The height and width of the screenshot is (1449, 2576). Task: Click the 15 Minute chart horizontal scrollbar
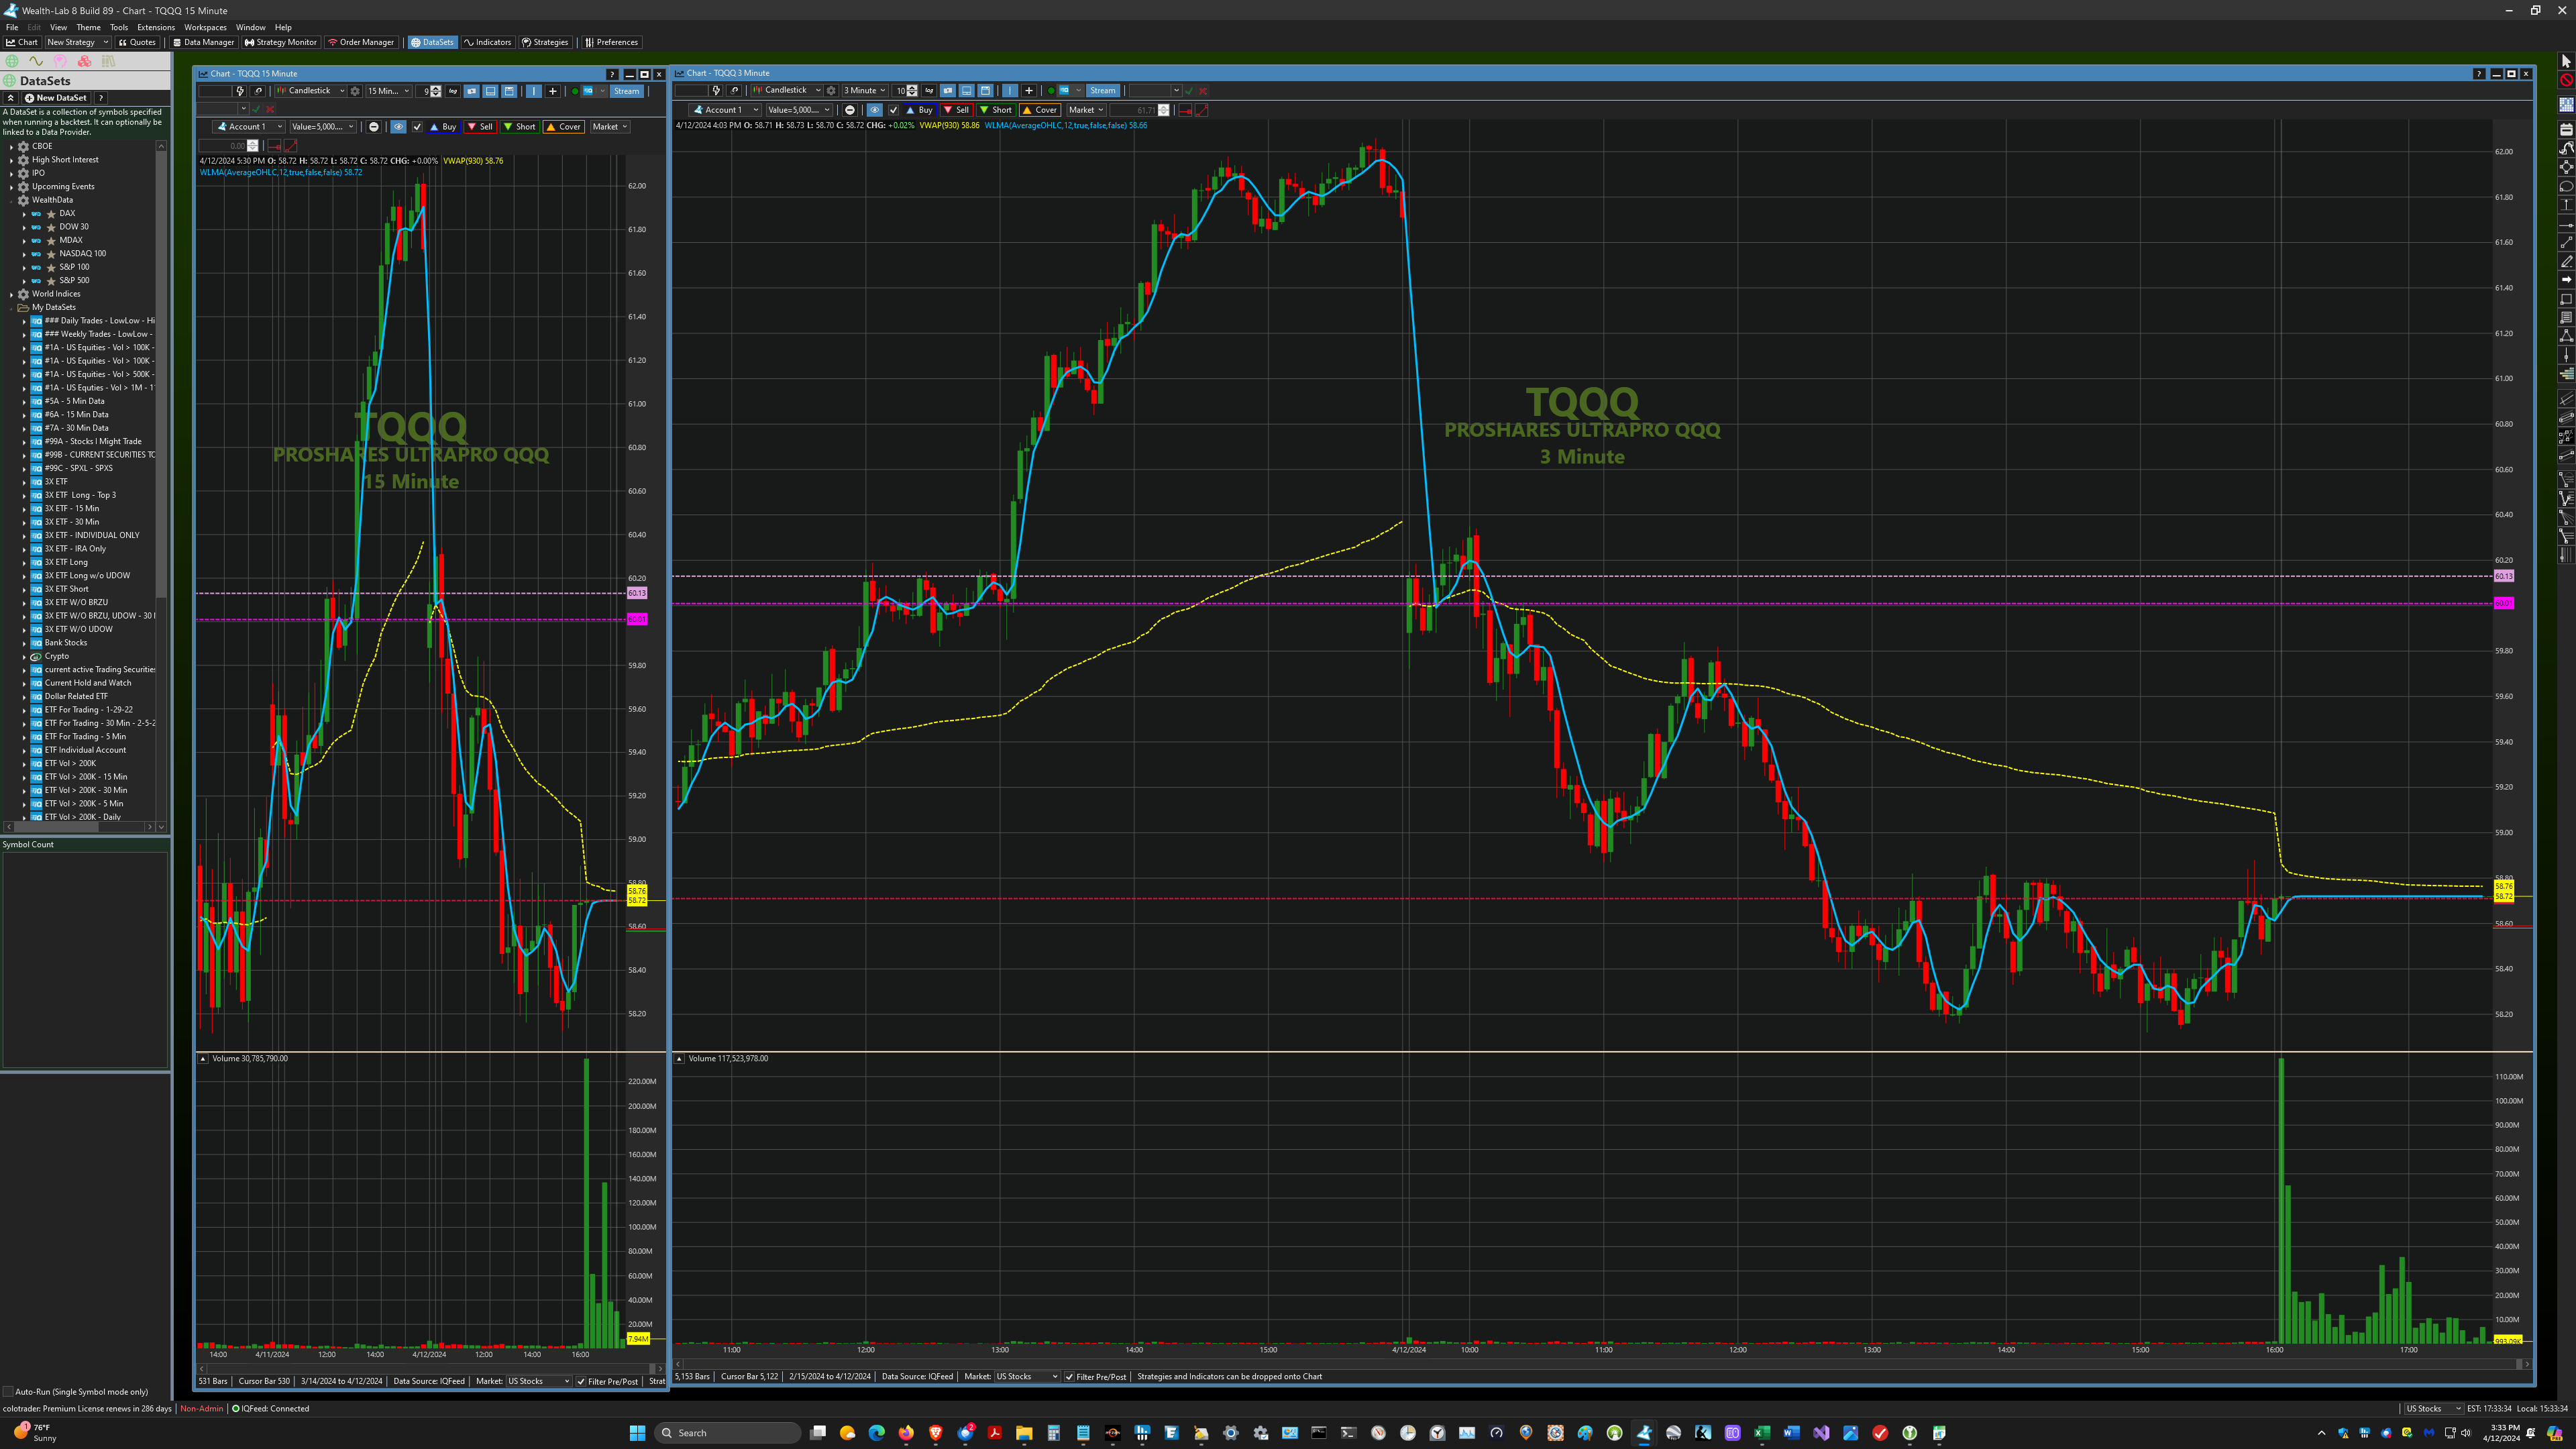[x=430, y=1368]
